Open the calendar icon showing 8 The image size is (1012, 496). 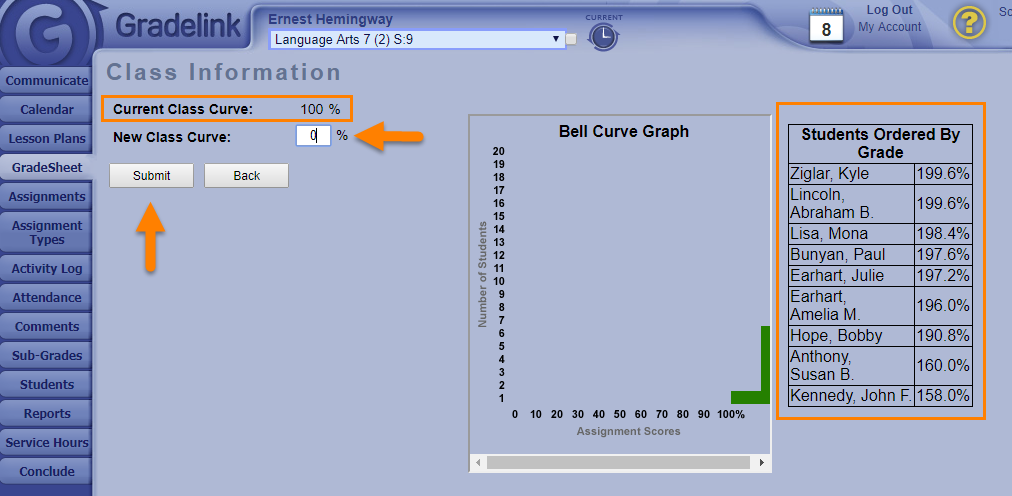coord(826,24)
